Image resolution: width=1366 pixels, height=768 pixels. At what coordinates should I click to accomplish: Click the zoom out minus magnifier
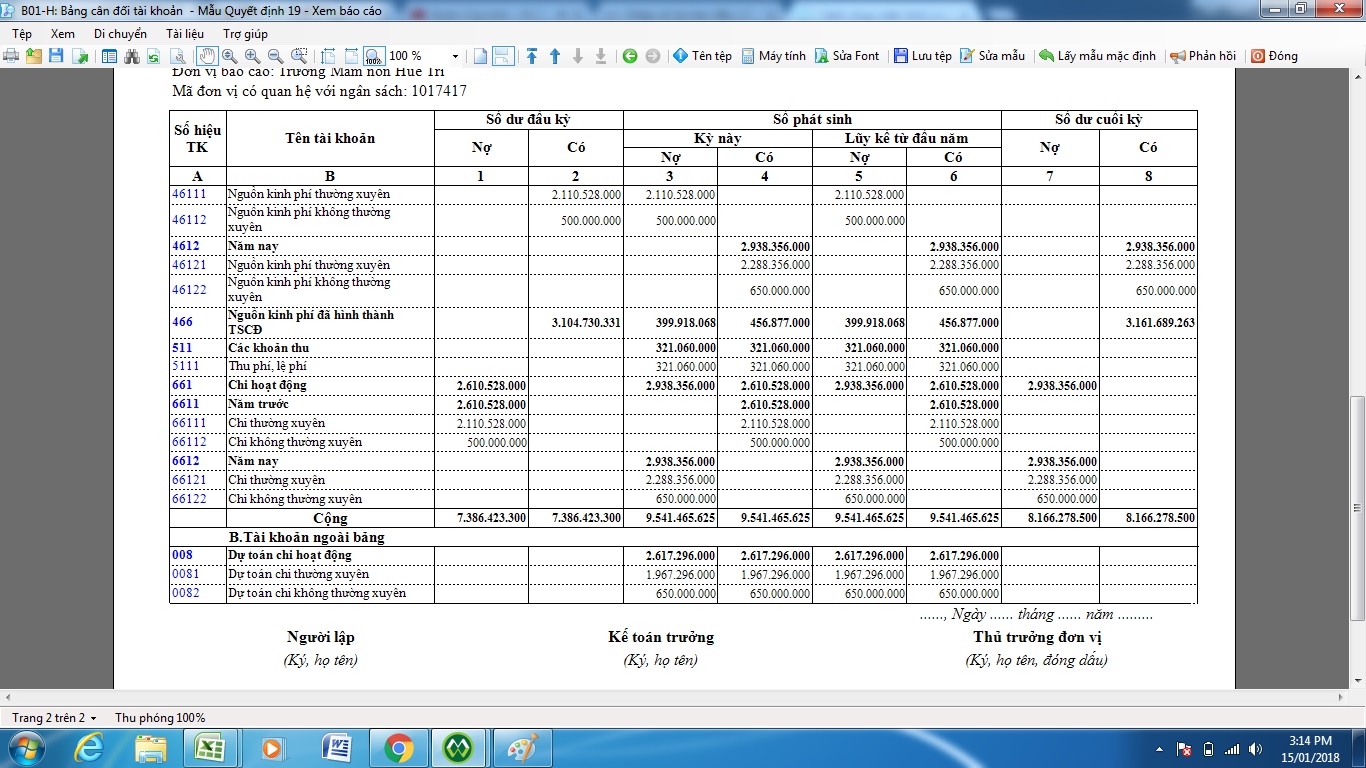tap(275, 56)
